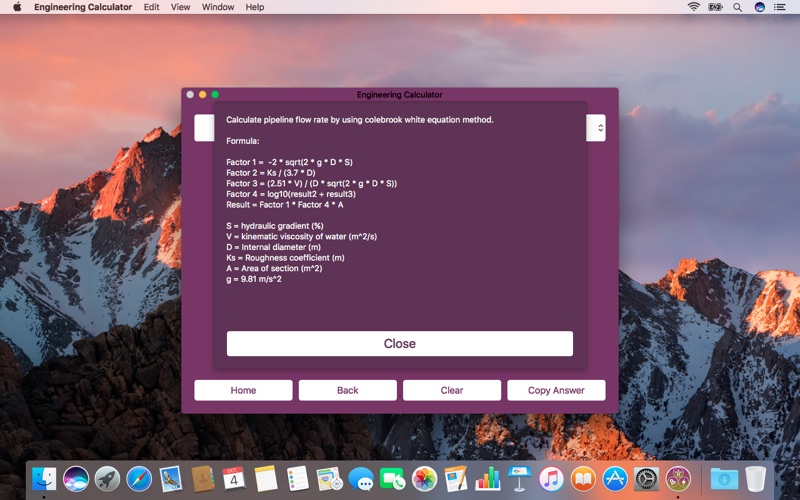The width and height of the screenshot is (800, 500).
Task: Minimize the Engineering Calculator window
Action: 203,94
